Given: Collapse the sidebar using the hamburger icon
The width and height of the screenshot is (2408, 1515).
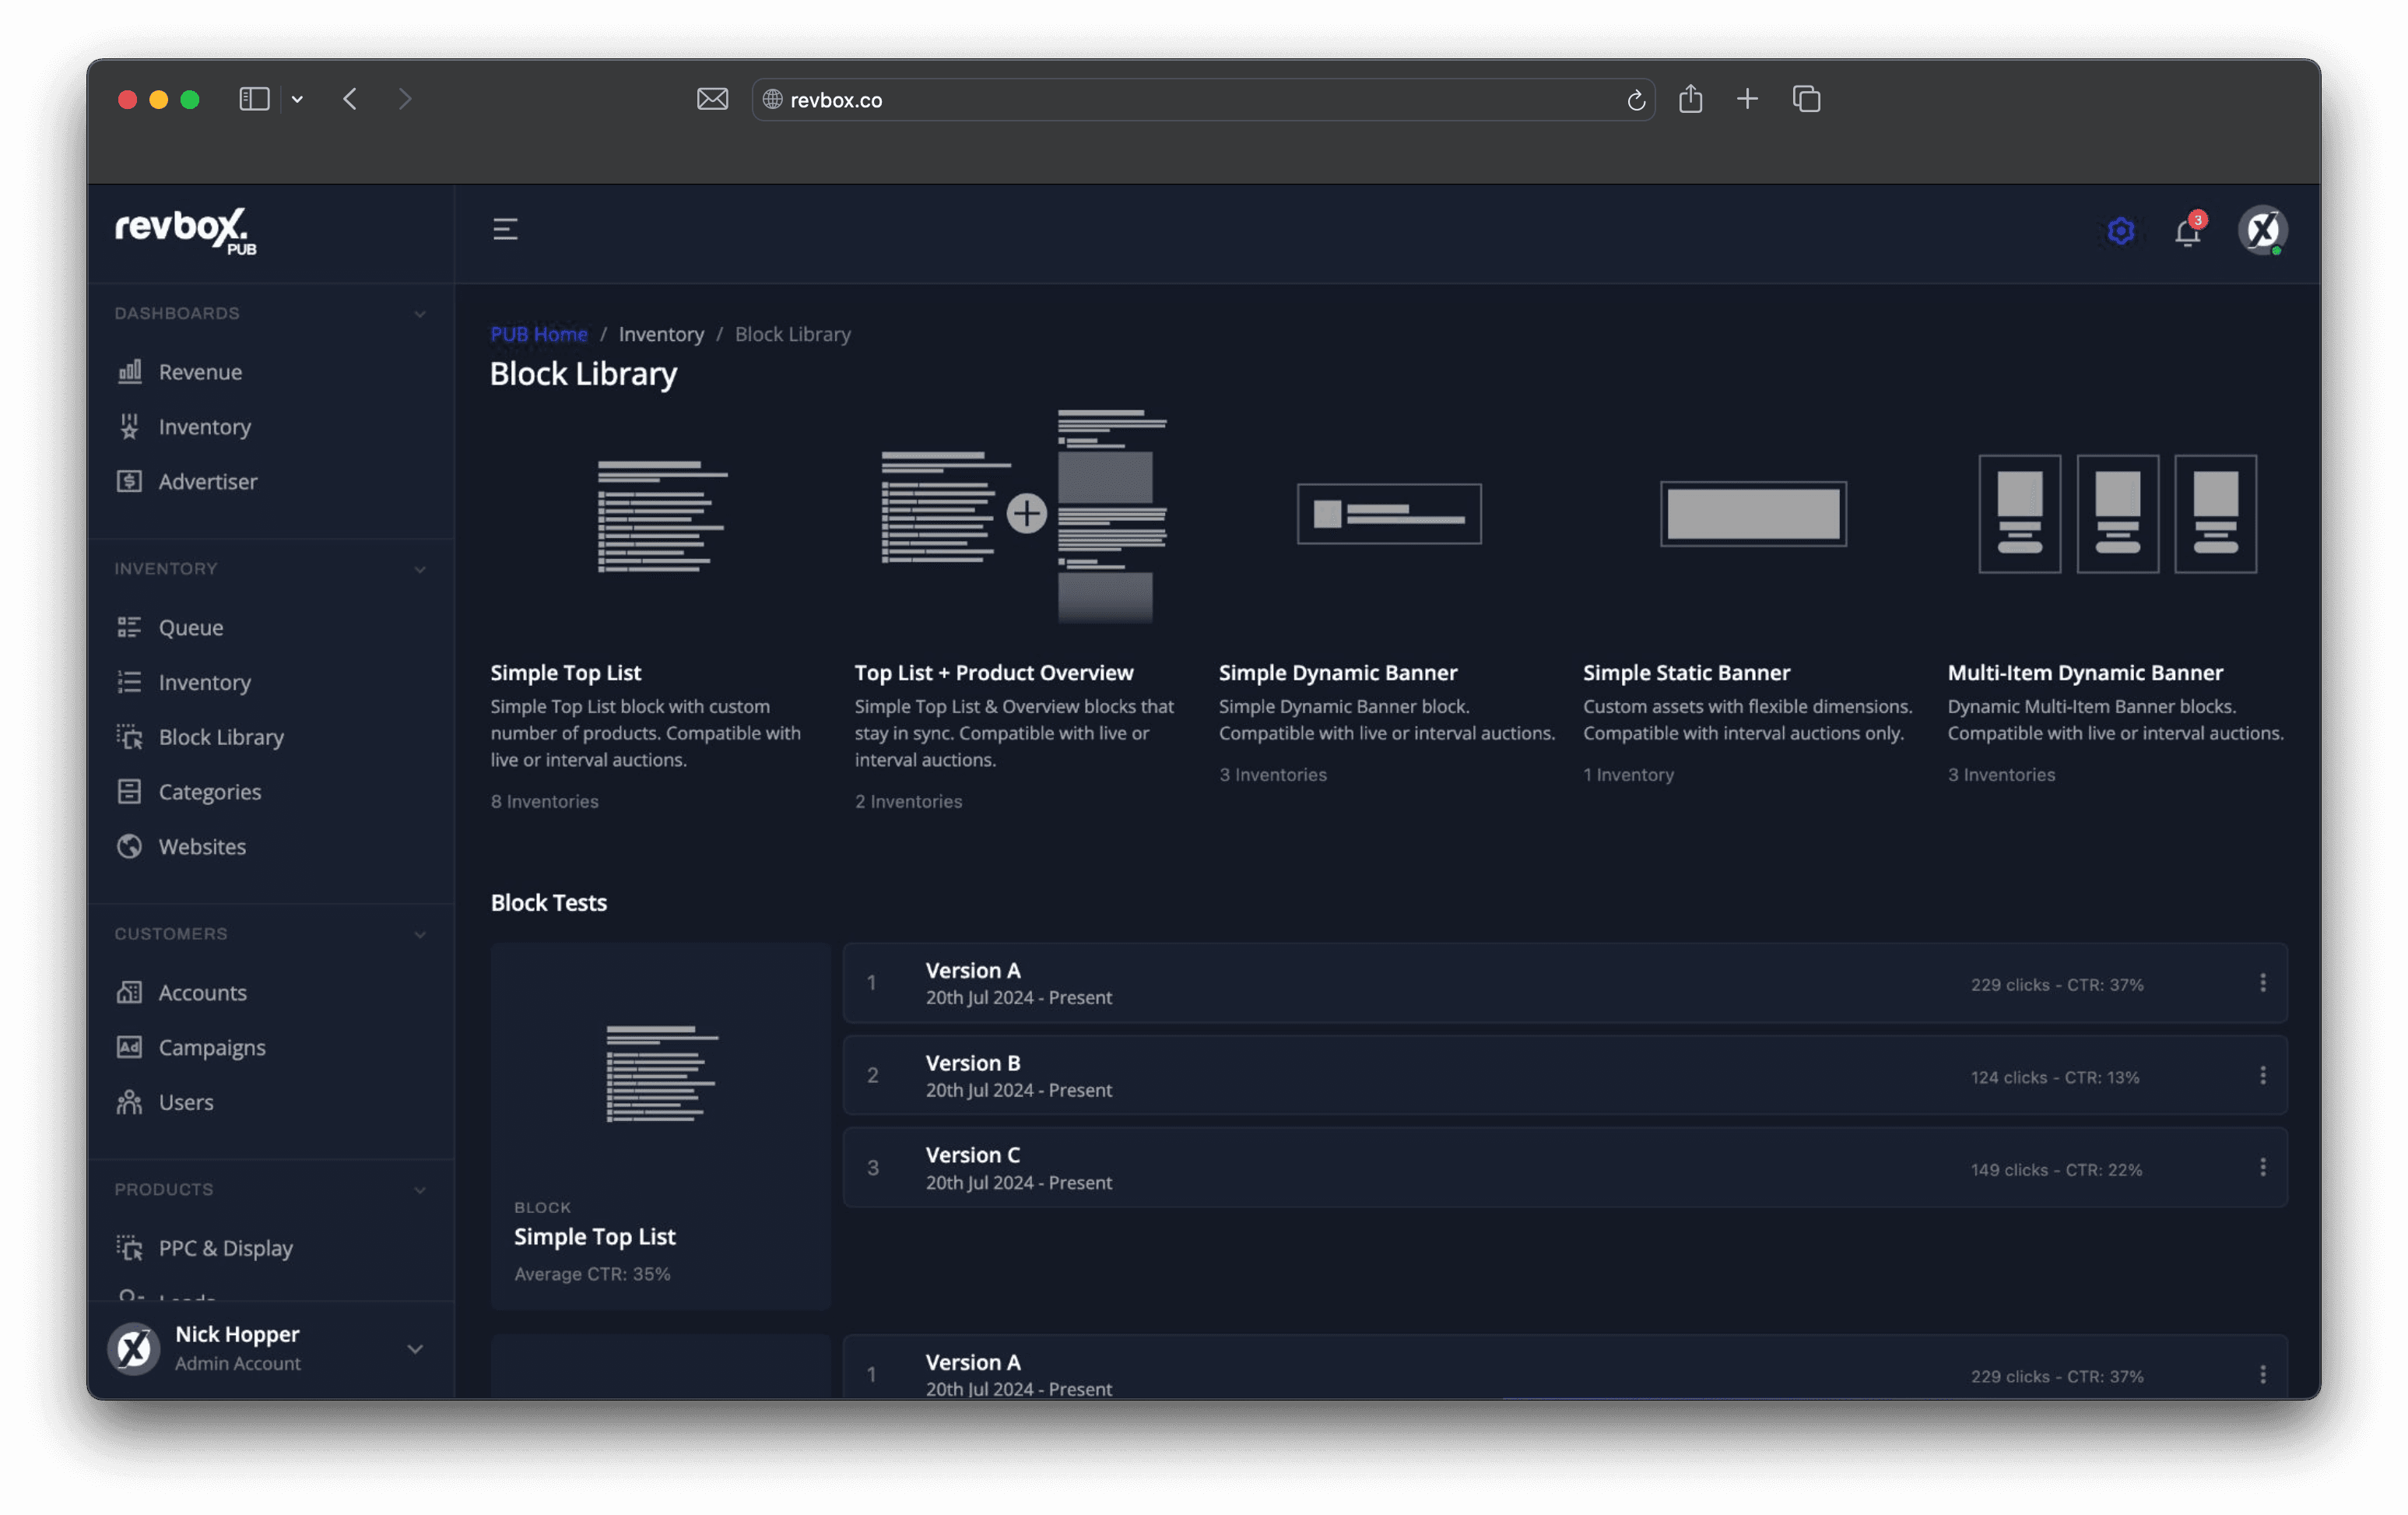Looking at the screenshot, I should click(x=505, y=229).
